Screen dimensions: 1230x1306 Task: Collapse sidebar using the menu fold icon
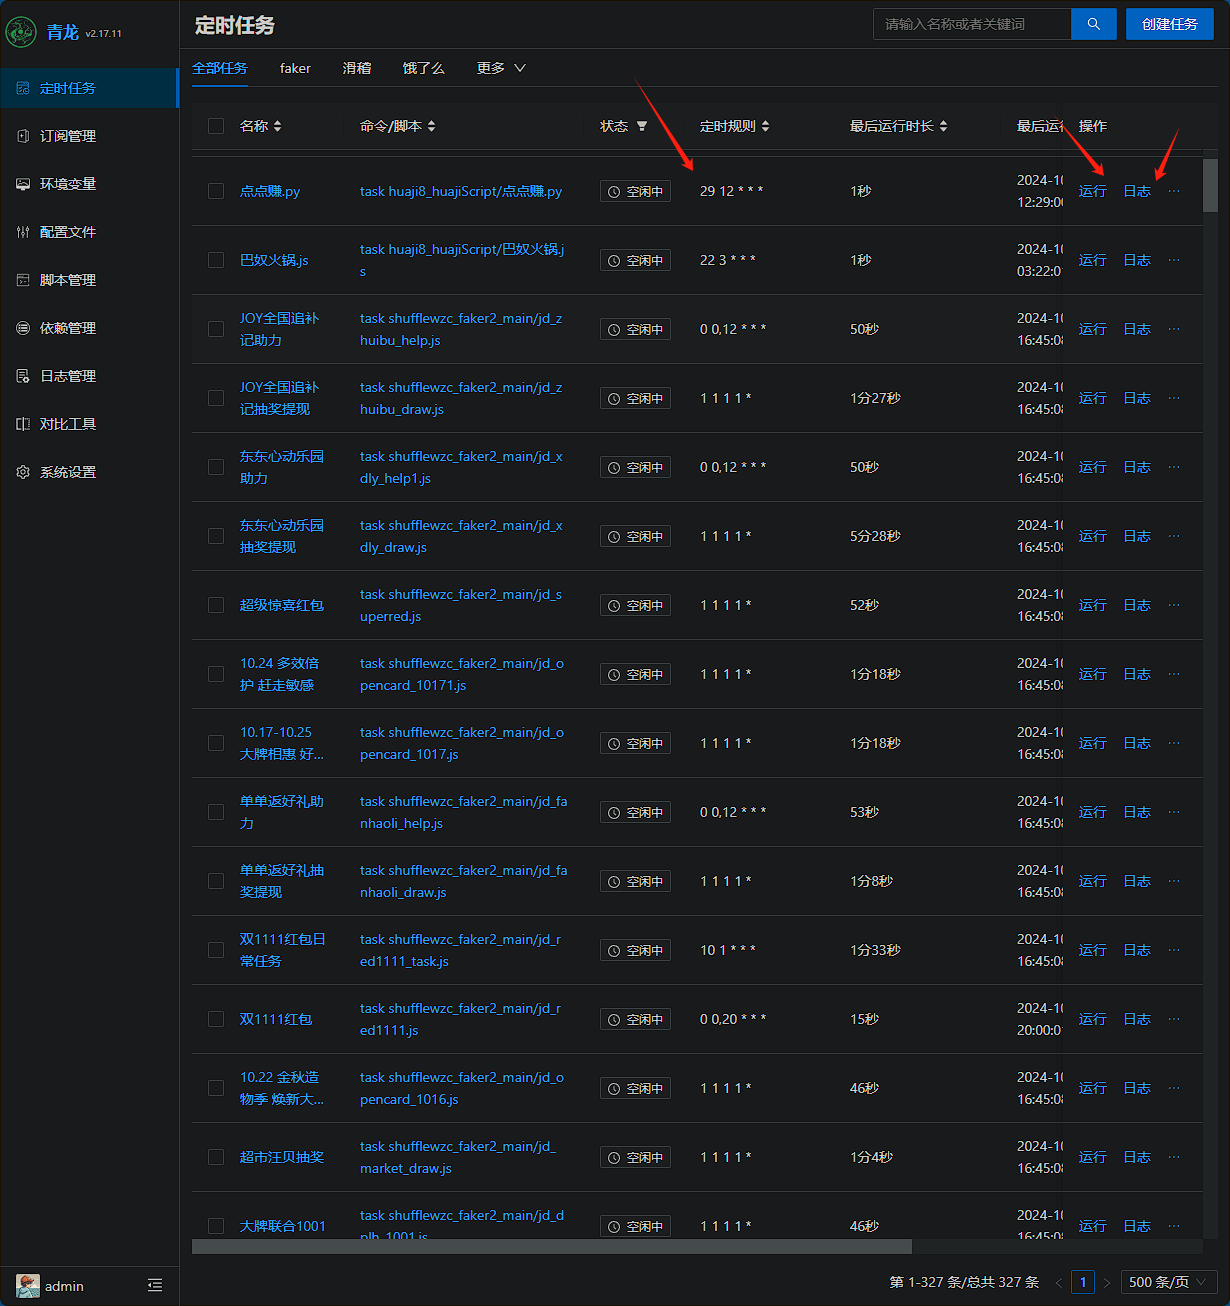coord(155,1285)
